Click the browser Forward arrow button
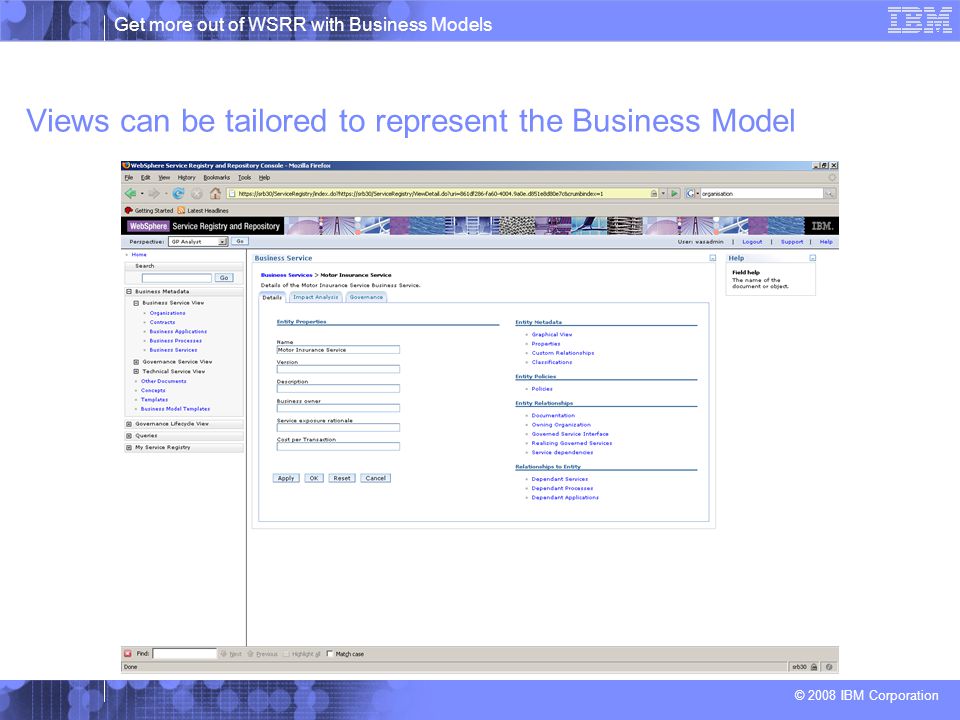960x720 pixels. (153, 193)
